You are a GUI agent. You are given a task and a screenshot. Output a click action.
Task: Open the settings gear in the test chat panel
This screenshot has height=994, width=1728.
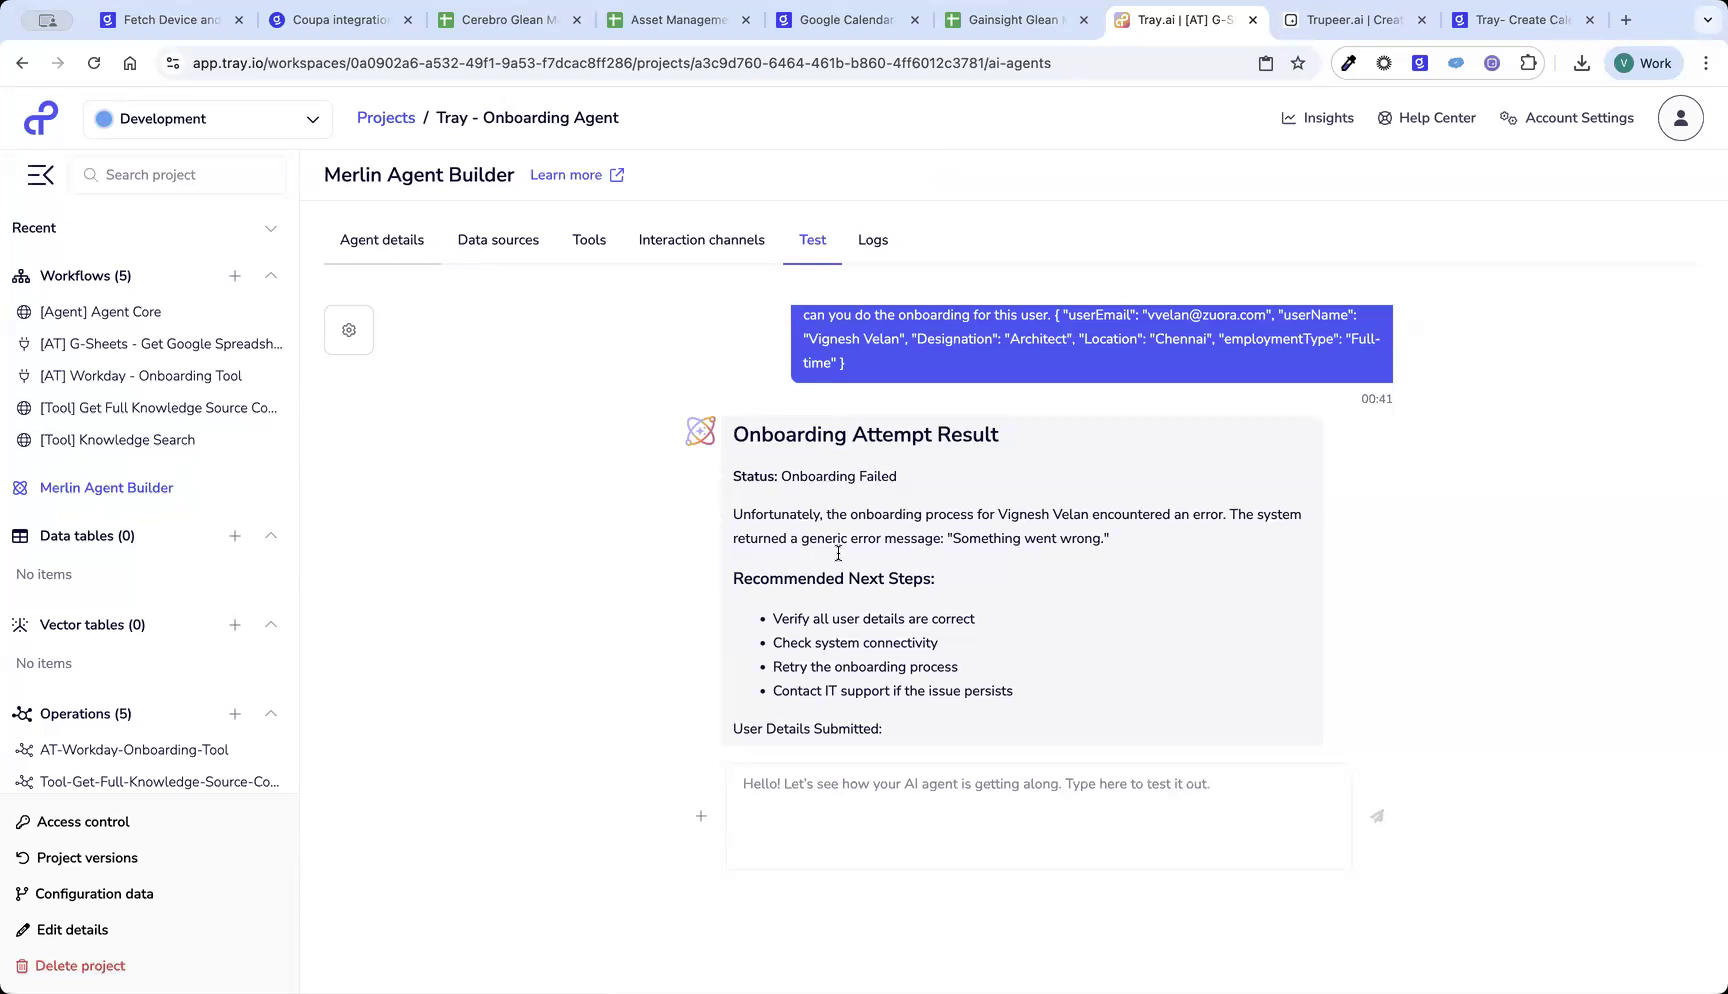pos(348,329)
